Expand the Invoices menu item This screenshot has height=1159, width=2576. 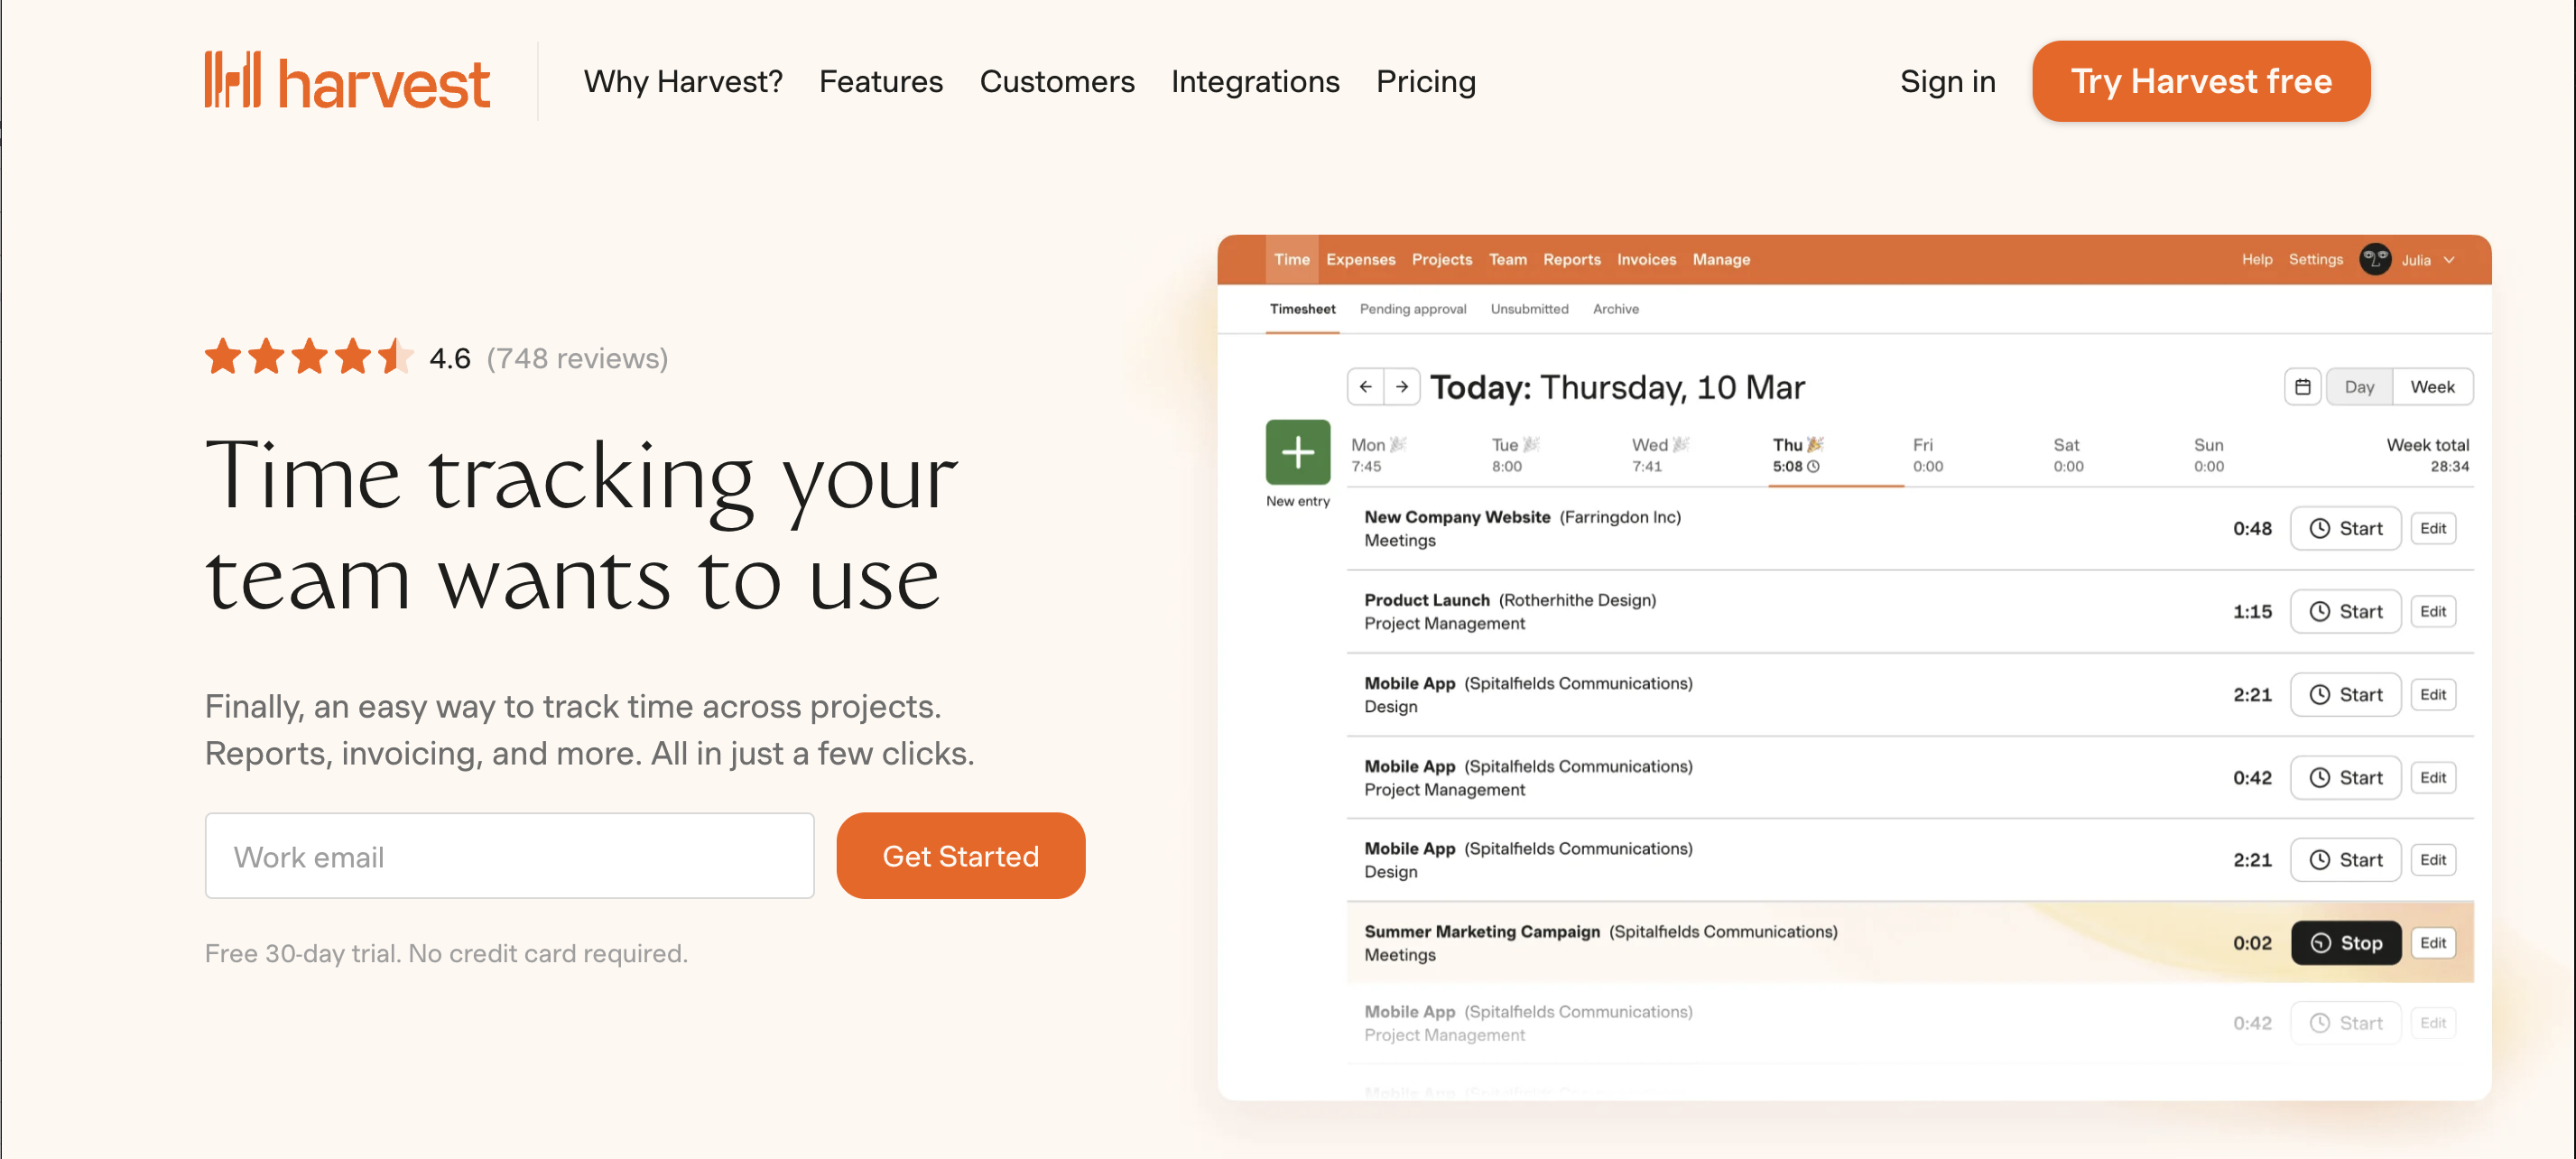(x=1645, y=258)
